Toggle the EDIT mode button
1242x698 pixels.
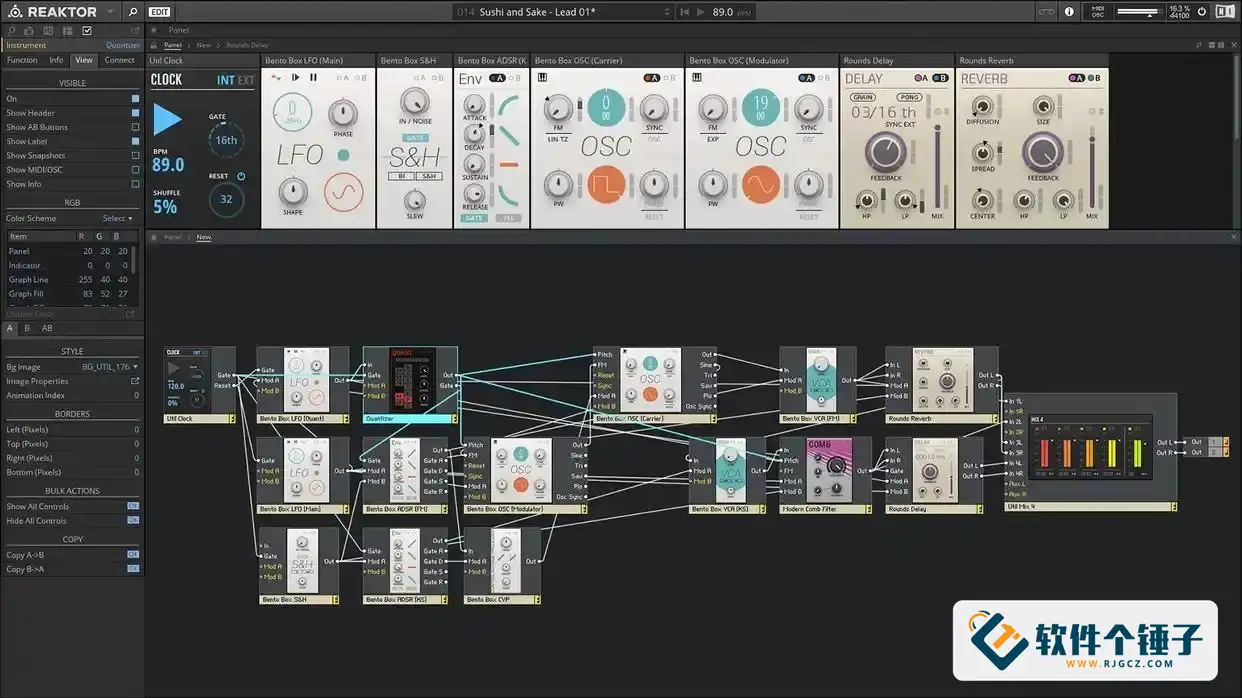point(159,12)
